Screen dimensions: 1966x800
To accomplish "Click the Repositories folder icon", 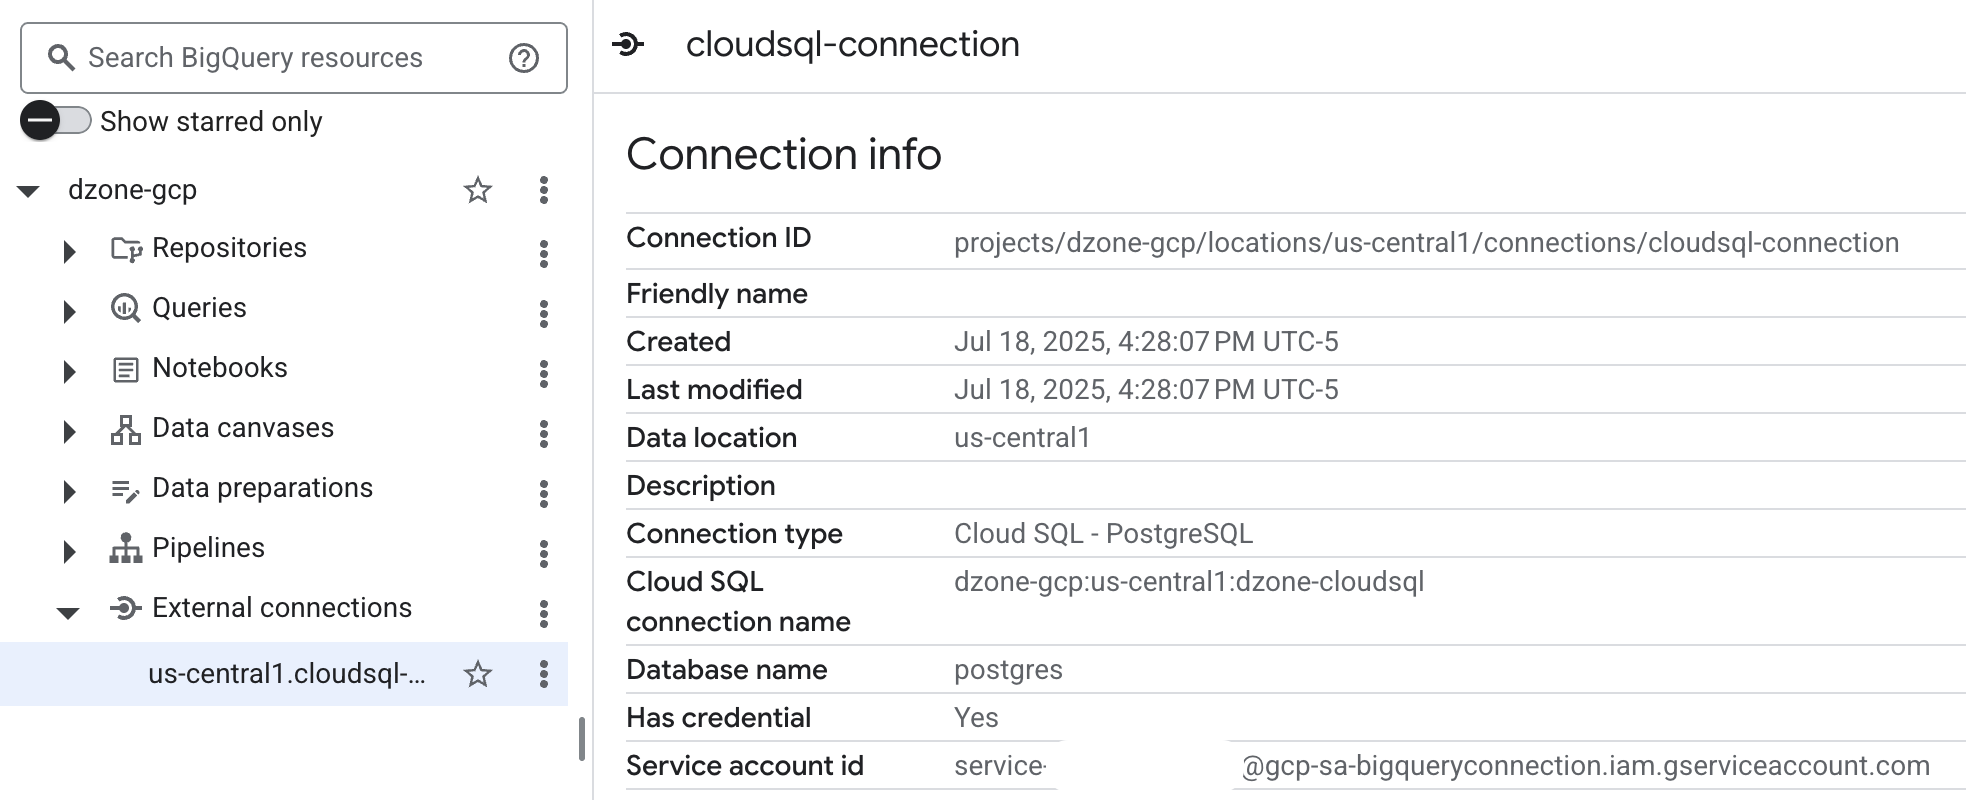I will pos(126,249).
